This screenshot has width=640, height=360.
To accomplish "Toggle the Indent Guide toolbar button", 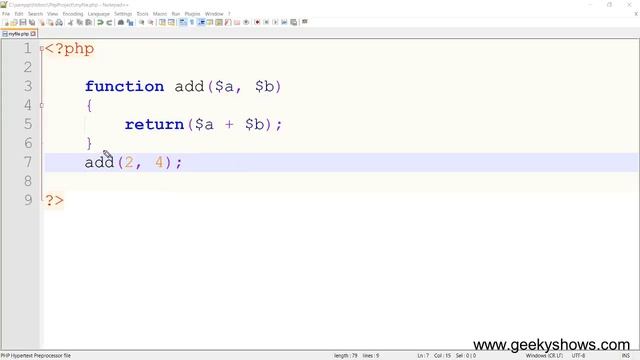I will click(x=201, y=22).
